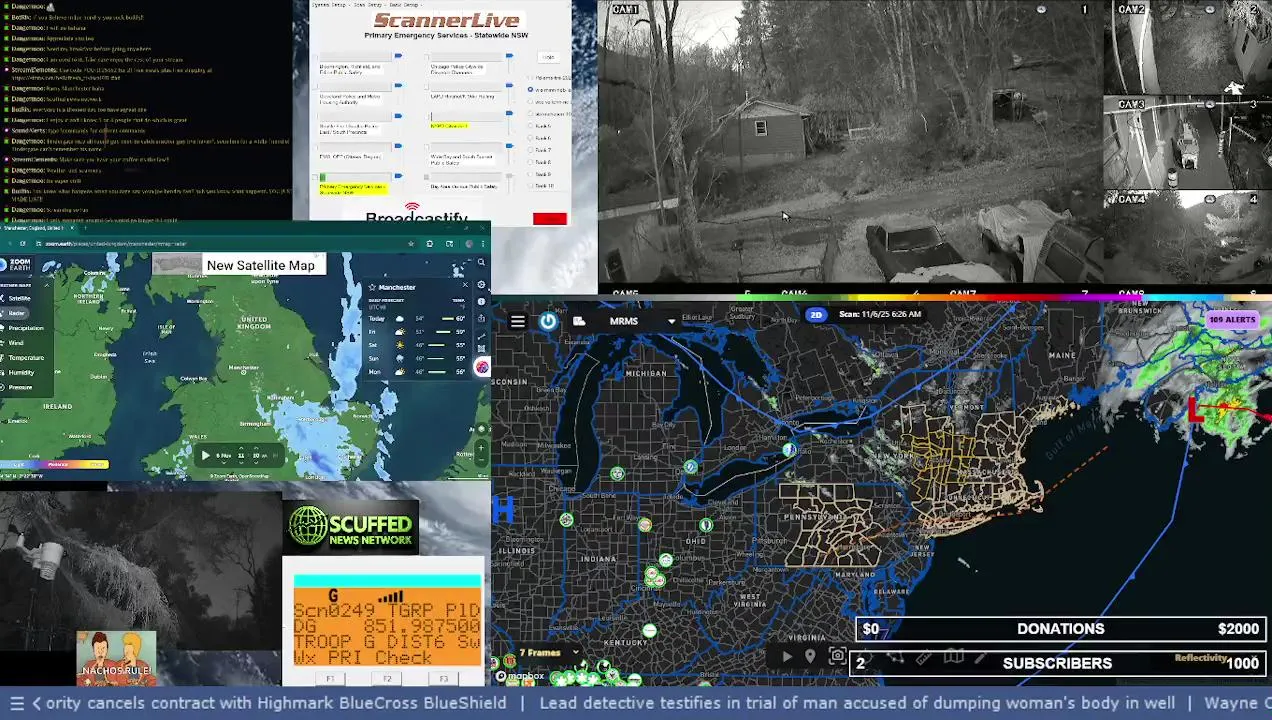Click the New Satellite Map banner
This screenshot has width=1272, height=720.
coord(237,265)
